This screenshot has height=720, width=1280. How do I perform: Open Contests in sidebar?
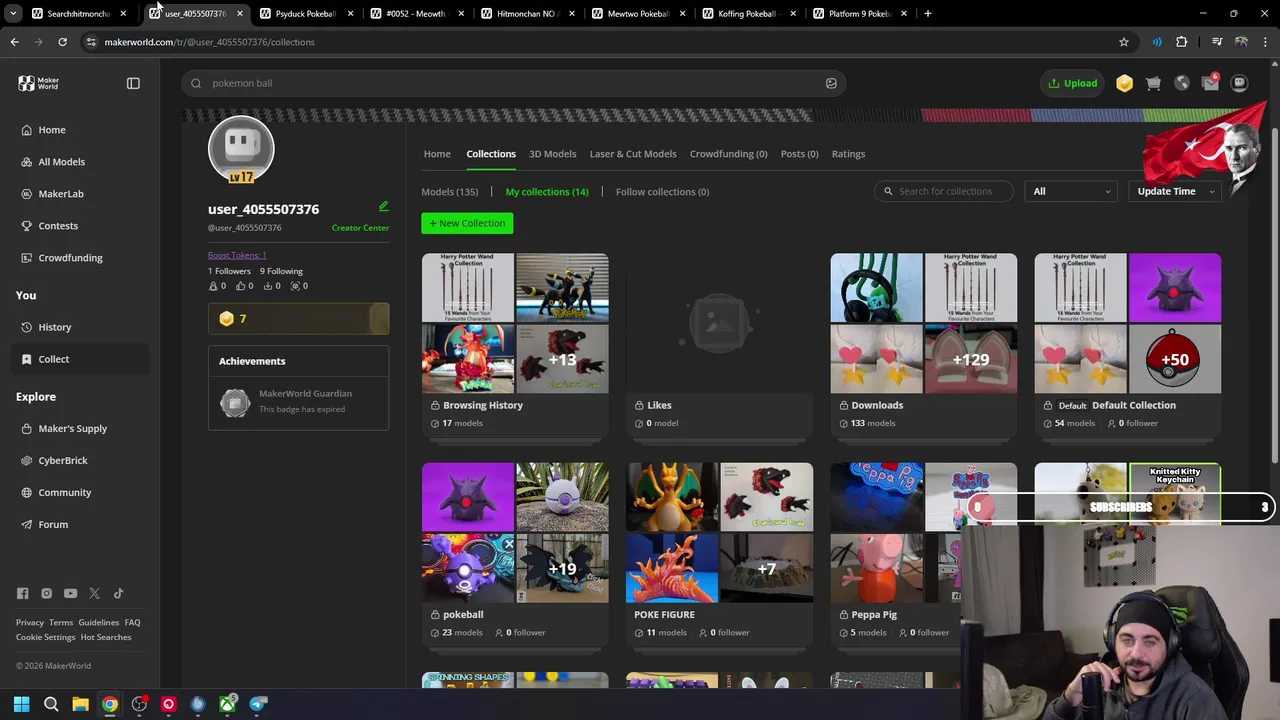[58, 226]
